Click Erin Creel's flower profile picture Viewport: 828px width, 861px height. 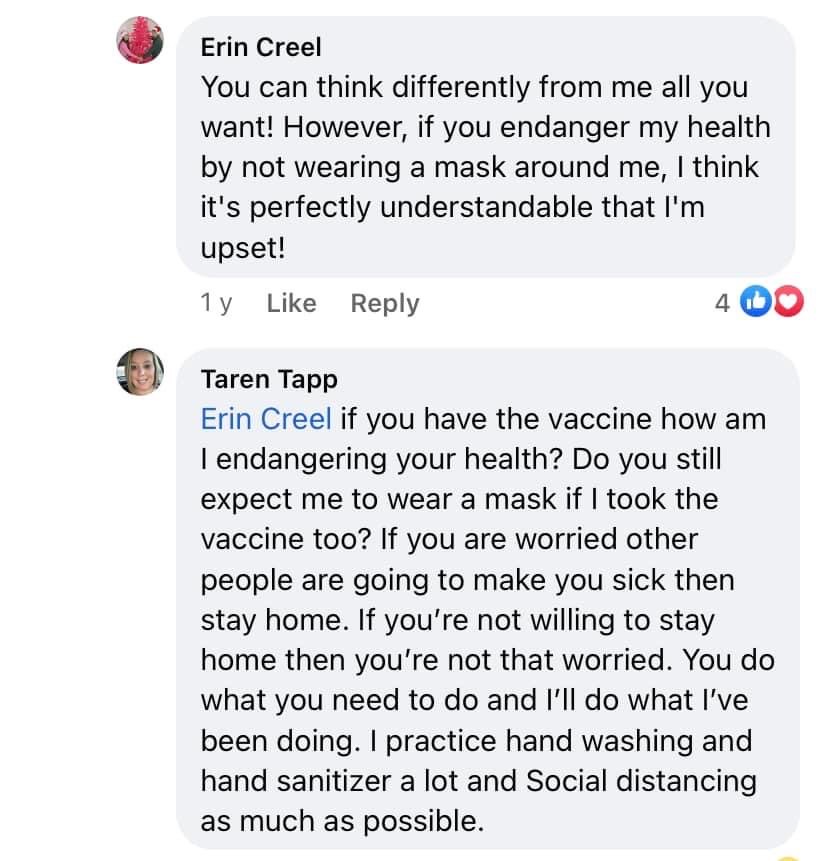(x=140, y=42)
